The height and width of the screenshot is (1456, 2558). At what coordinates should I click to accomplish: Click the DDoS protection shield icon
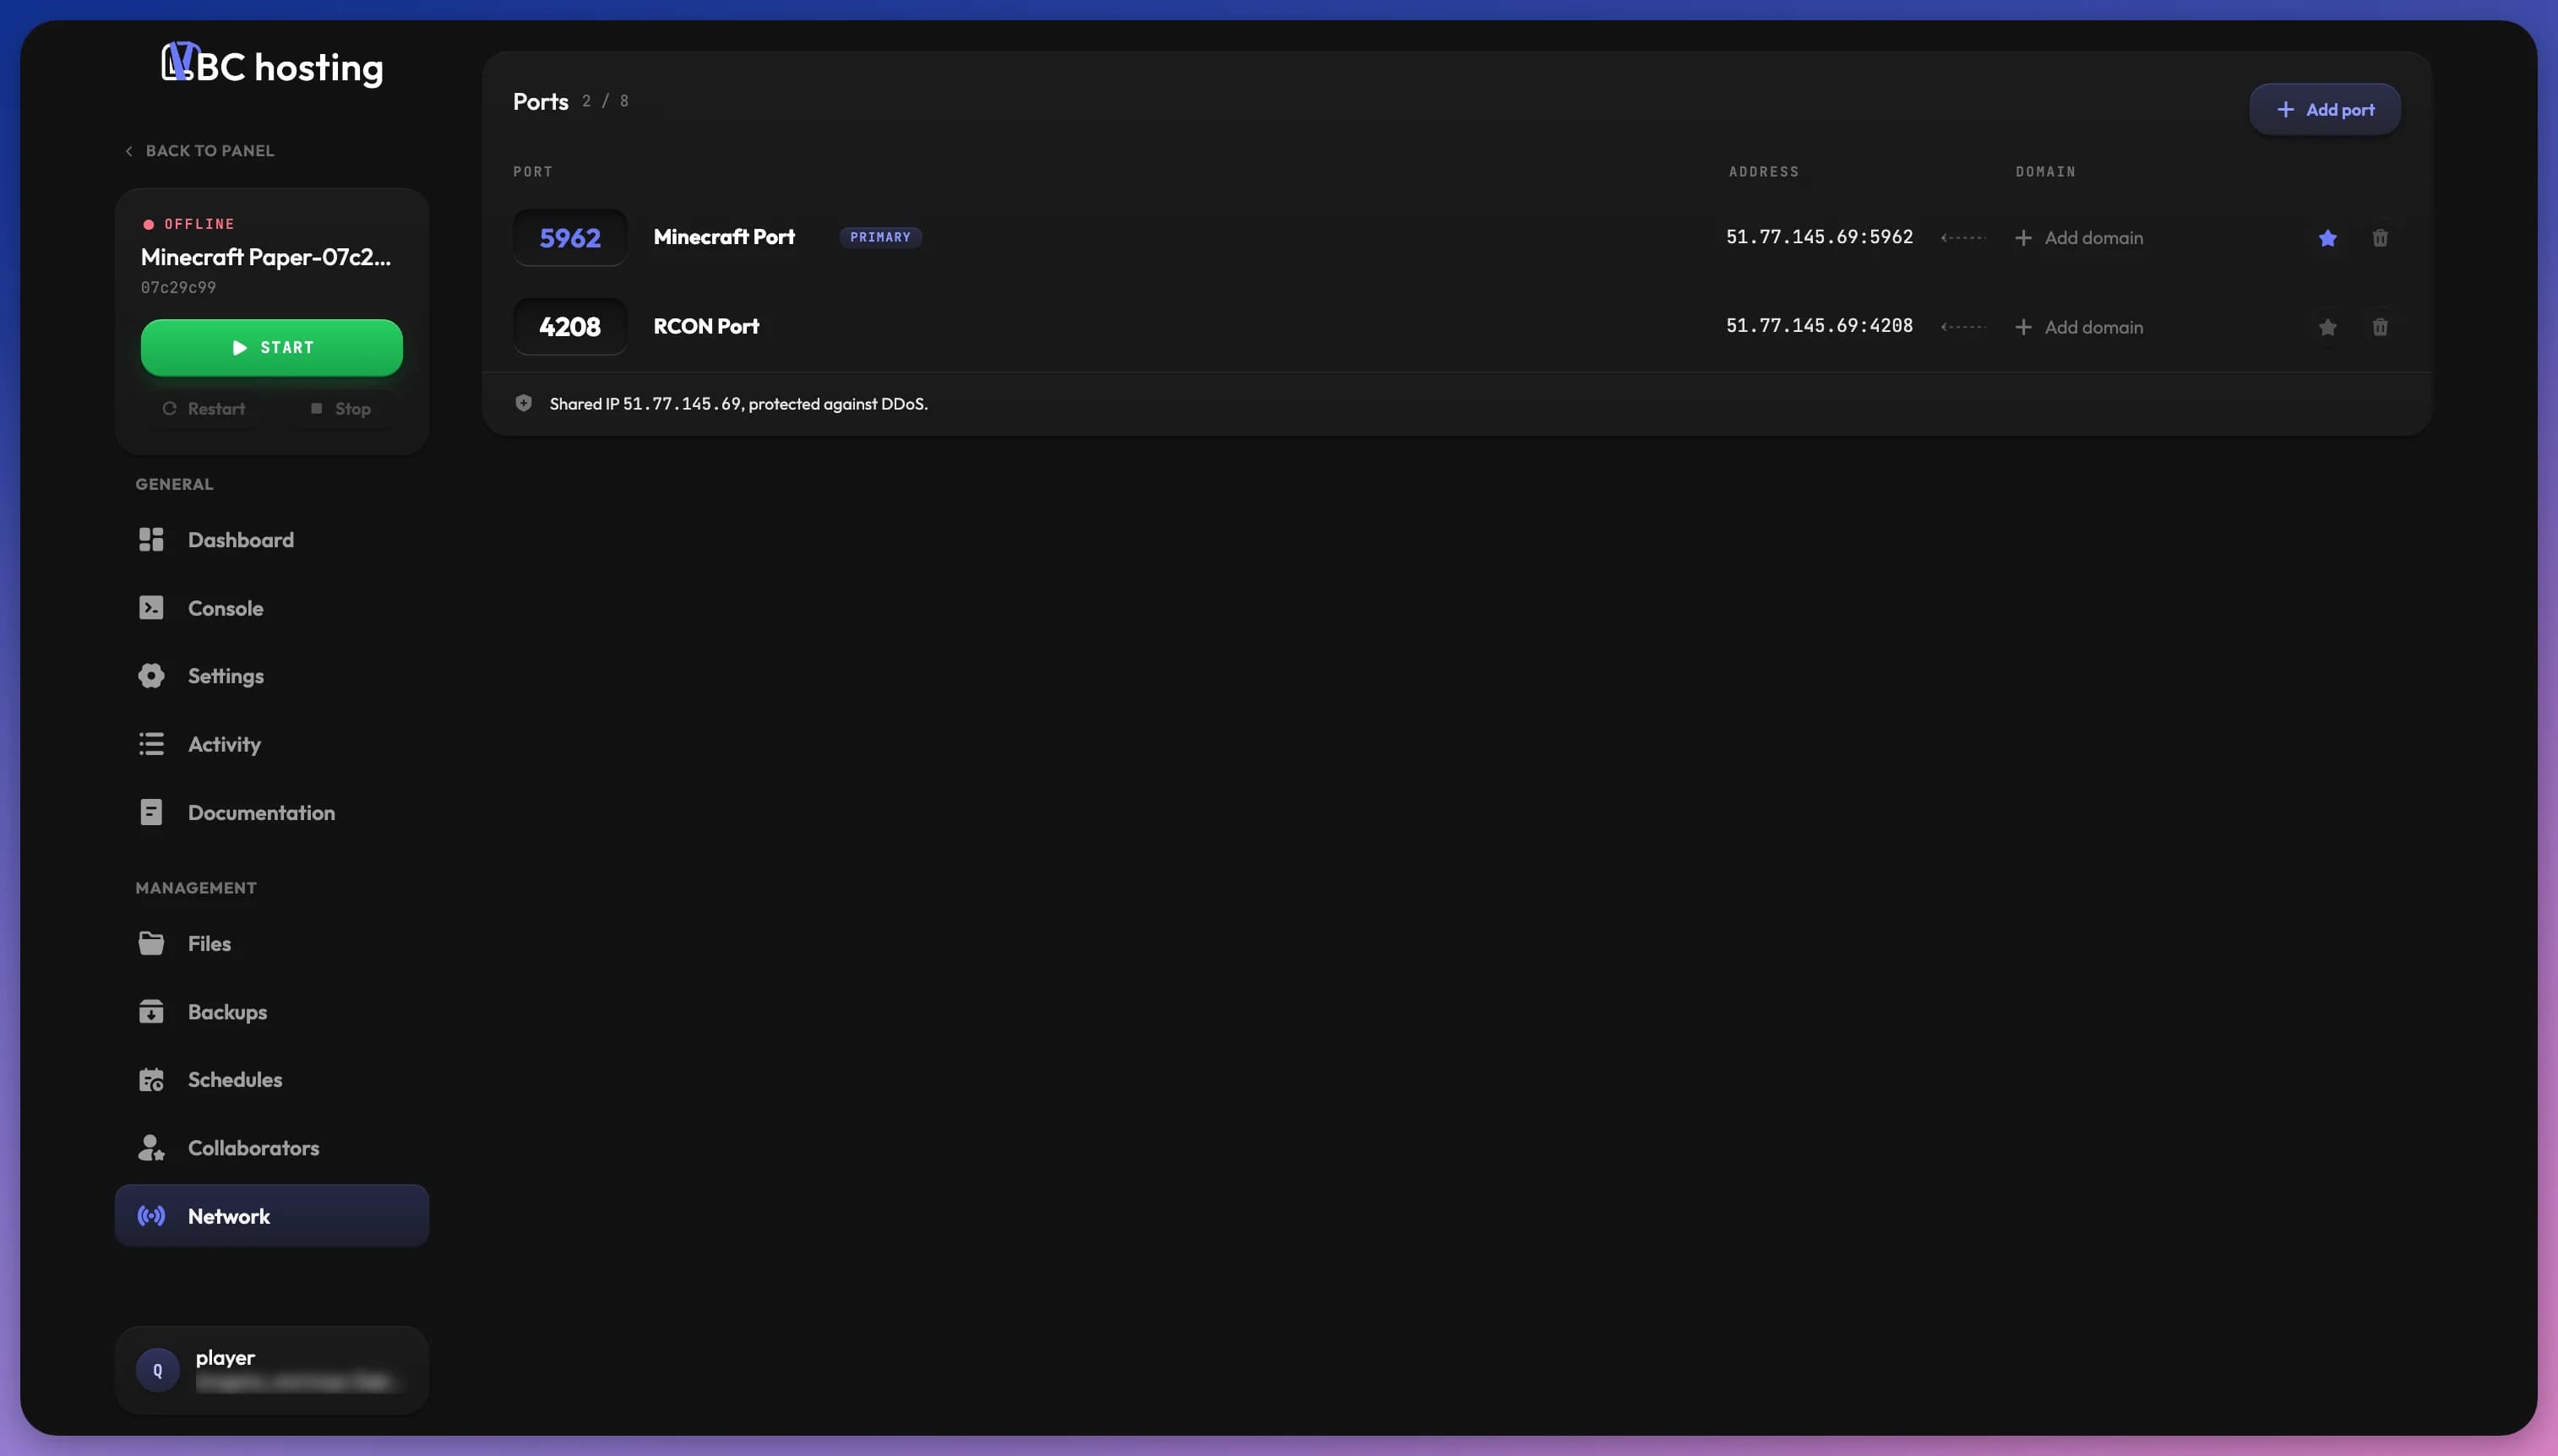523,403
